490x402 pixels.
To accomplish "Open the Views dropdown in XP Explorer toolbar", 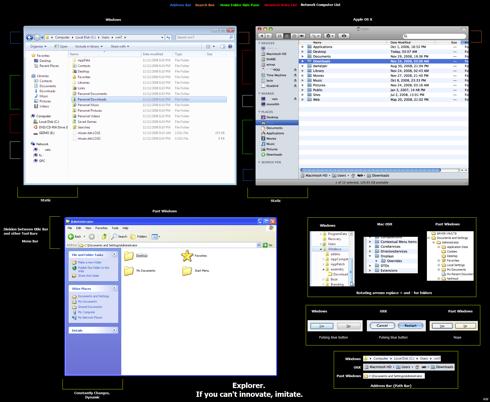I will point(156,236).
